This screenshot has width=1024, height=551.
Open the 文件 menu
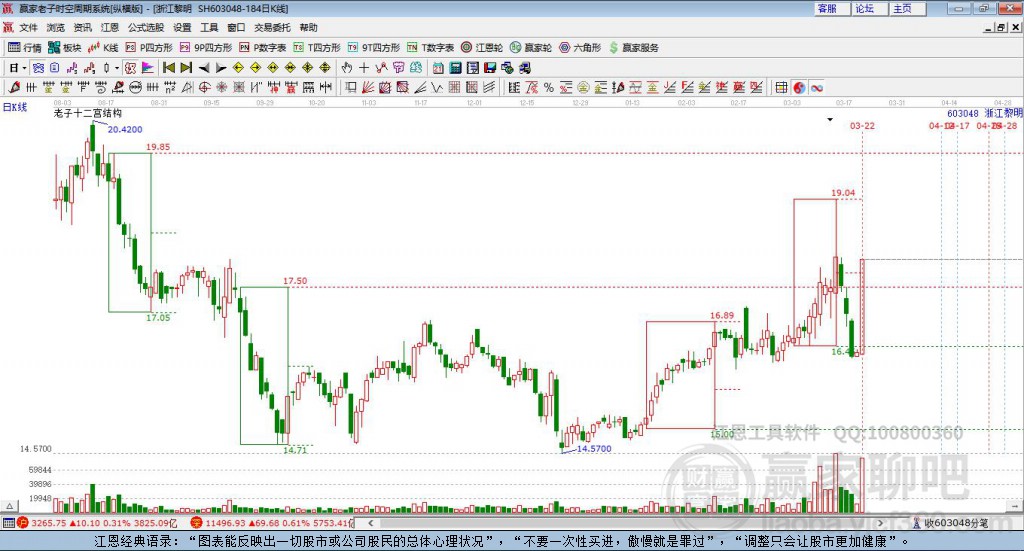point(29,27)
